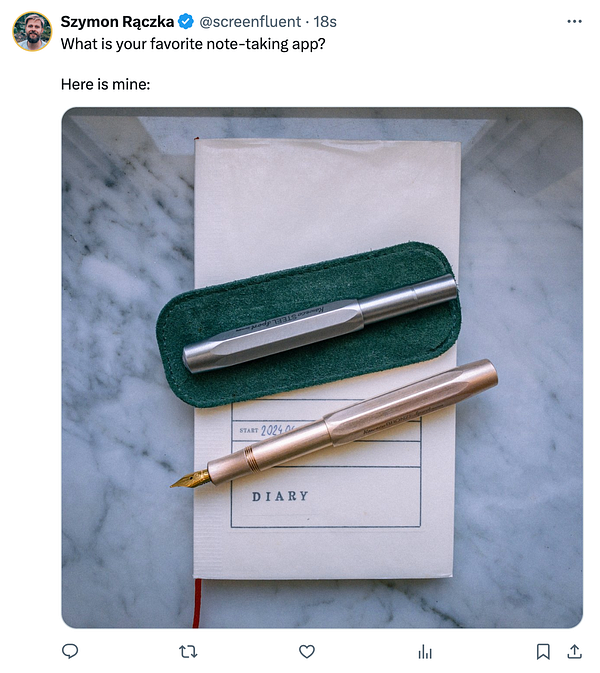Bookmark this tweet
Image resolution: width=600 pixels, height=673 pixels.
pyautogui.click(x=543, y=652)
